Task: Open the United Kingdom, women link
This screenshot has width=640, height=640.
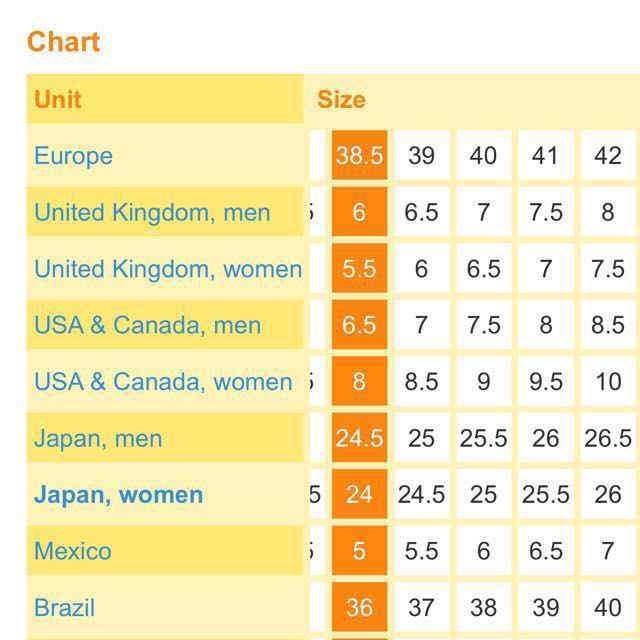Action: click(x=168, y=269)
